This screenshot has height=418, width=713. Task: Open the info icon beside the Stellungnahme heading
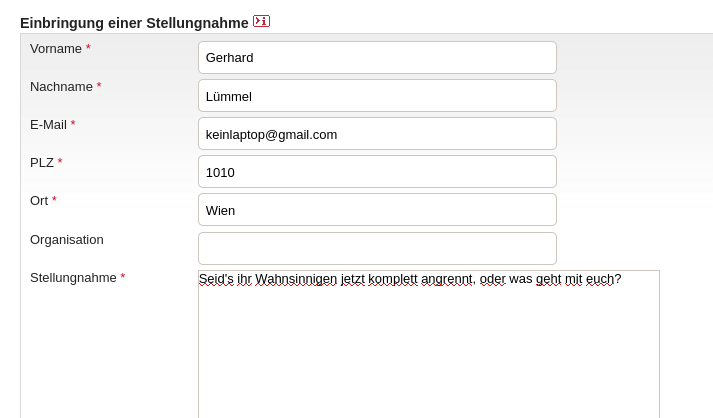(261, 21)
